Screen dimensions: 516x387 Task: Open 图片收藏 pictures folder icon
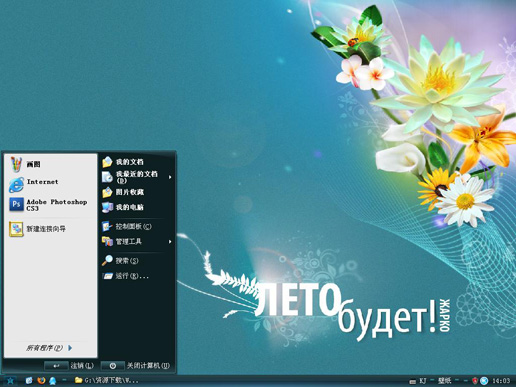pyautogui.click(x=107, y=192)
